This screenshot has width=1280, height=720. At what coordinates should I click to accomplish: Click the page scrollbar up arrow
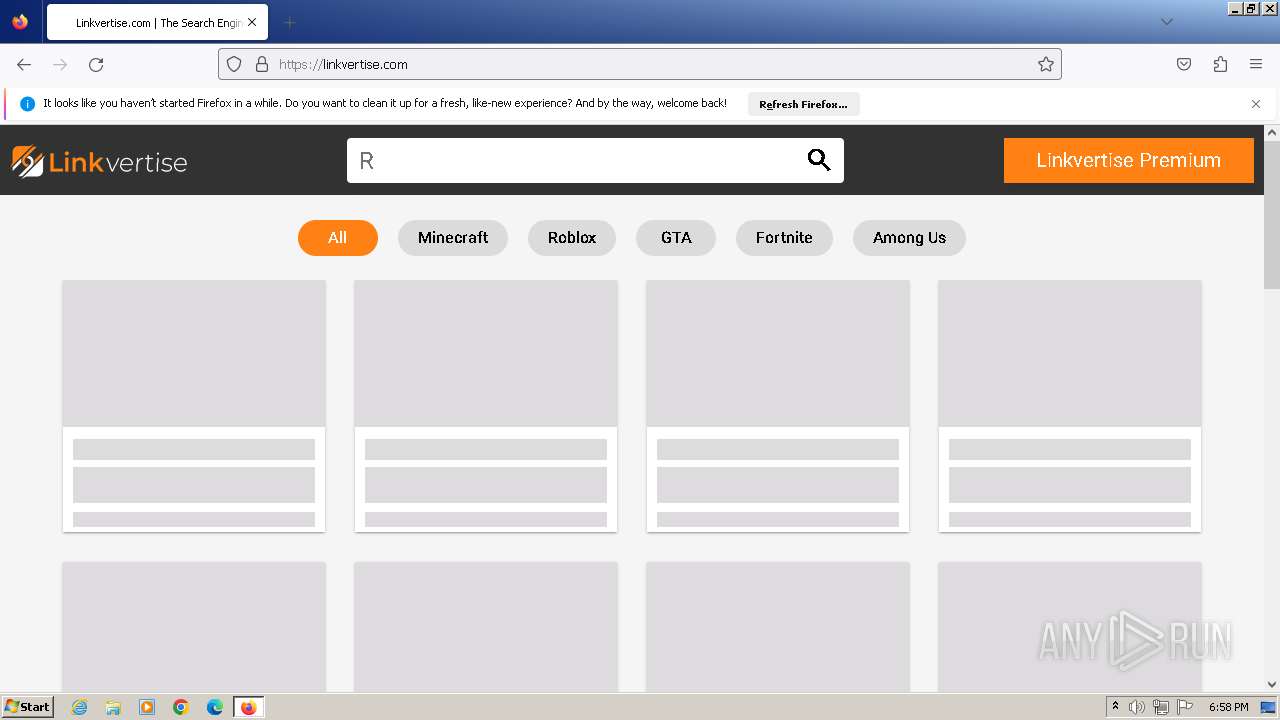1272,132
